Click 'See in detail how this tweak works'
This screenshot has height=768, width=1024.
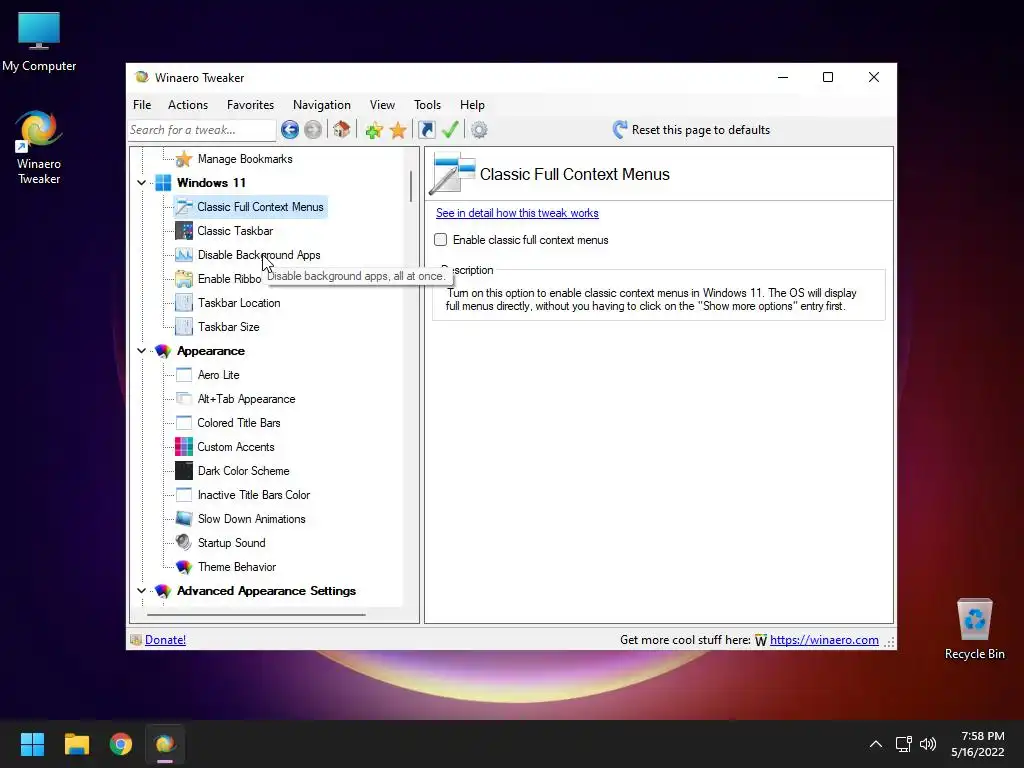click(x=517, y=213)
